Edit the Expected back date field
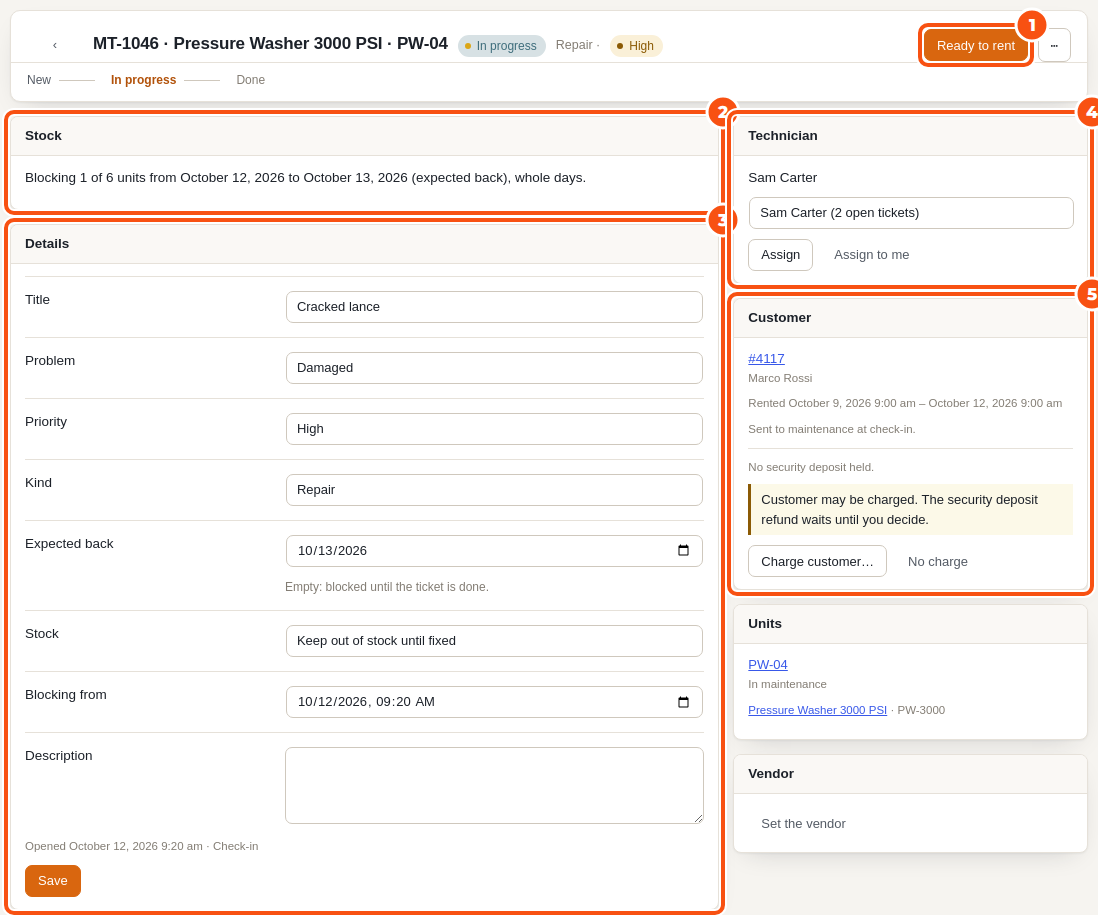 coord(494,551)
